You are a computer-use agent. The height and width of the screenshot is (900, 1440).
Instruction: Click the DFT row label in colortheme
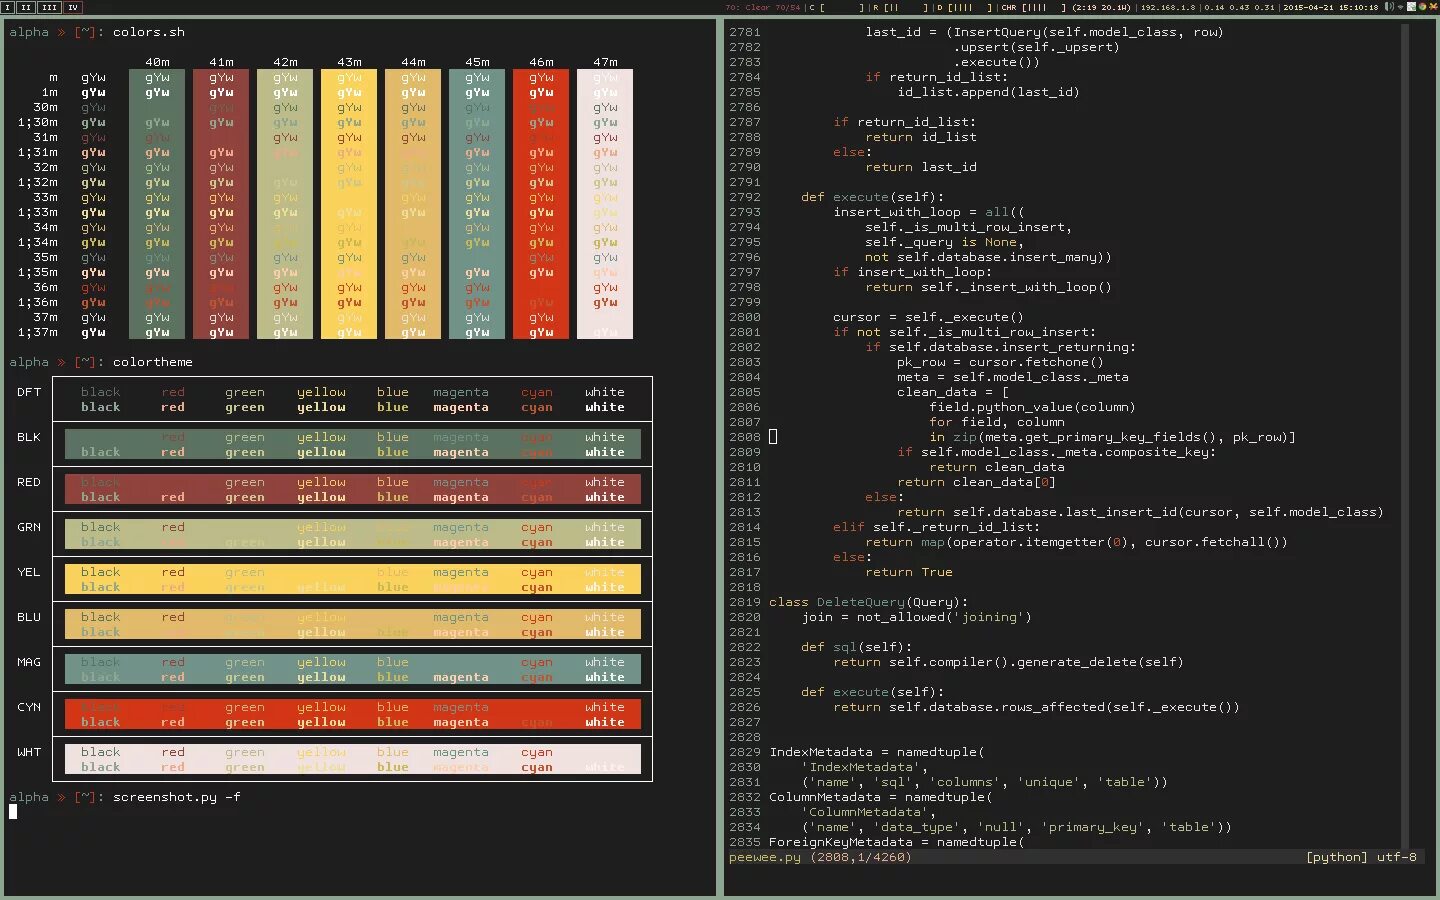29,392
